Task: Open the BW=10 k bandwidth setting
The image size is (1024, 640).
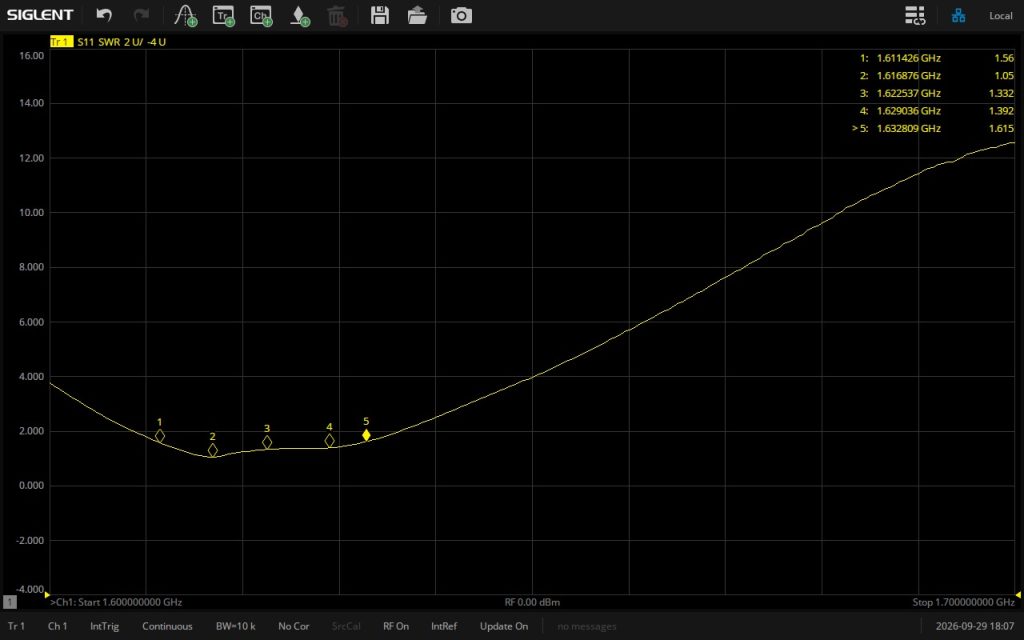Action: coord(236,626)
